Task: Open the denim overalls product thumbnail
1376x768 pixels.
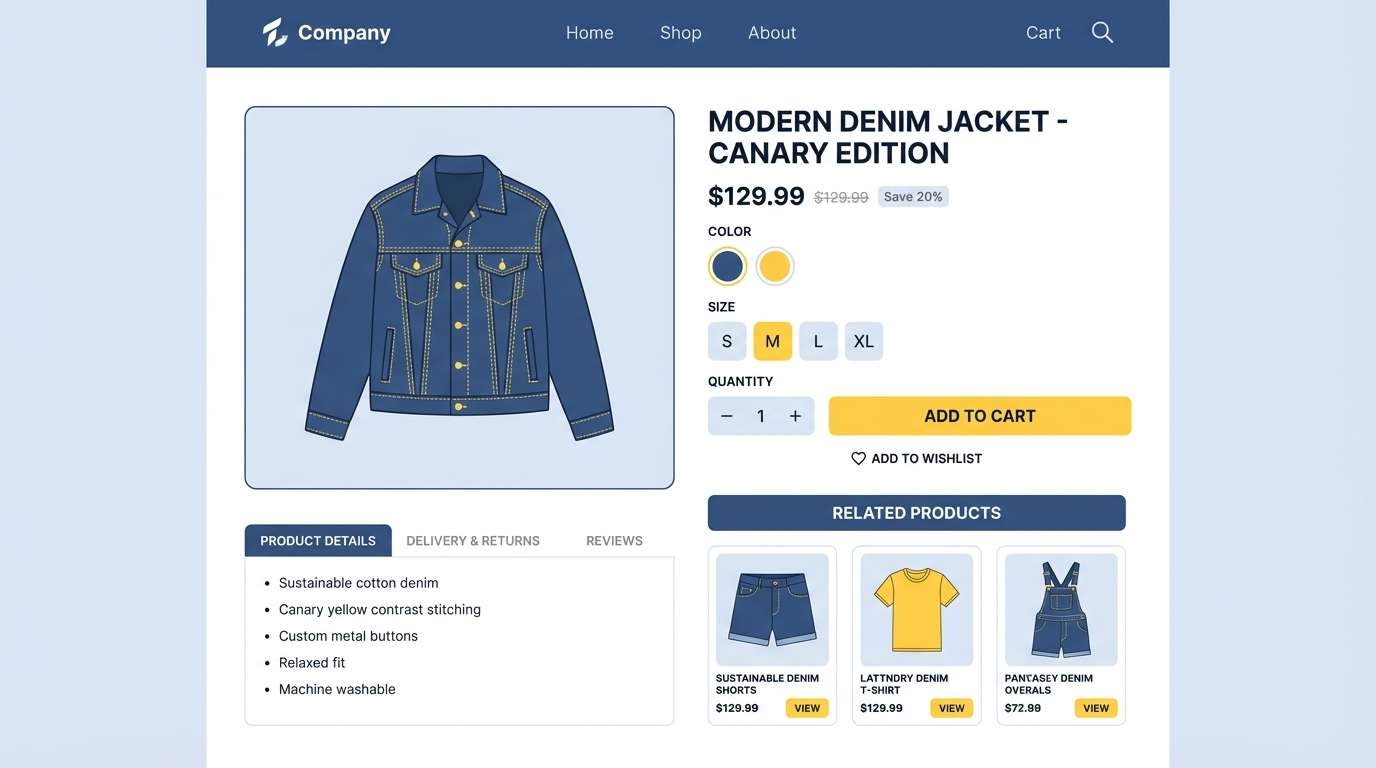Action: coord(1060,608)
